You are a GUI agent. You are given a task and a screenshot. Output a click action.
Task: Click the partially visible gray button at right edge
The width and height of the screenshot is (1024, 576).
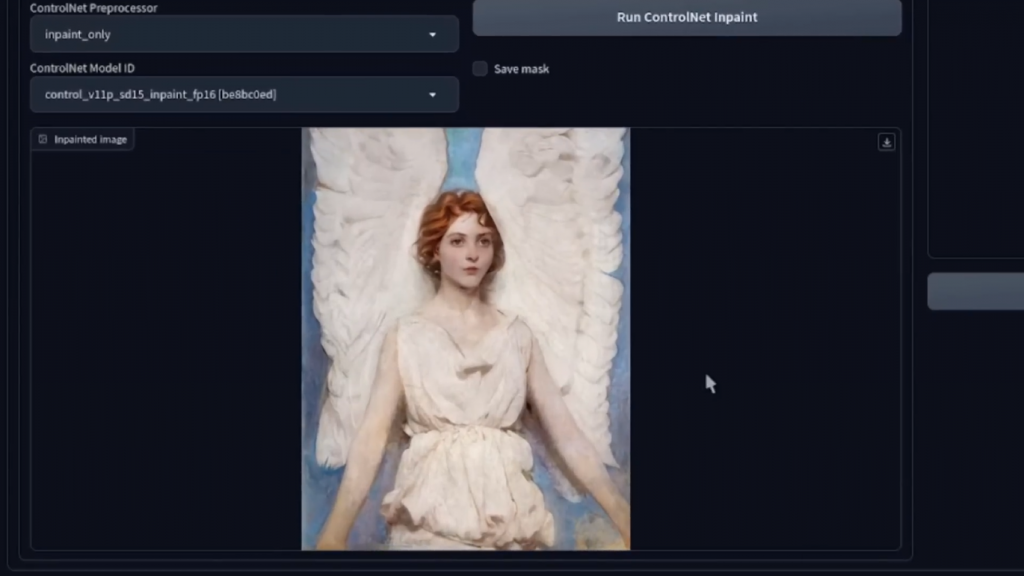[x=975, y=291]
